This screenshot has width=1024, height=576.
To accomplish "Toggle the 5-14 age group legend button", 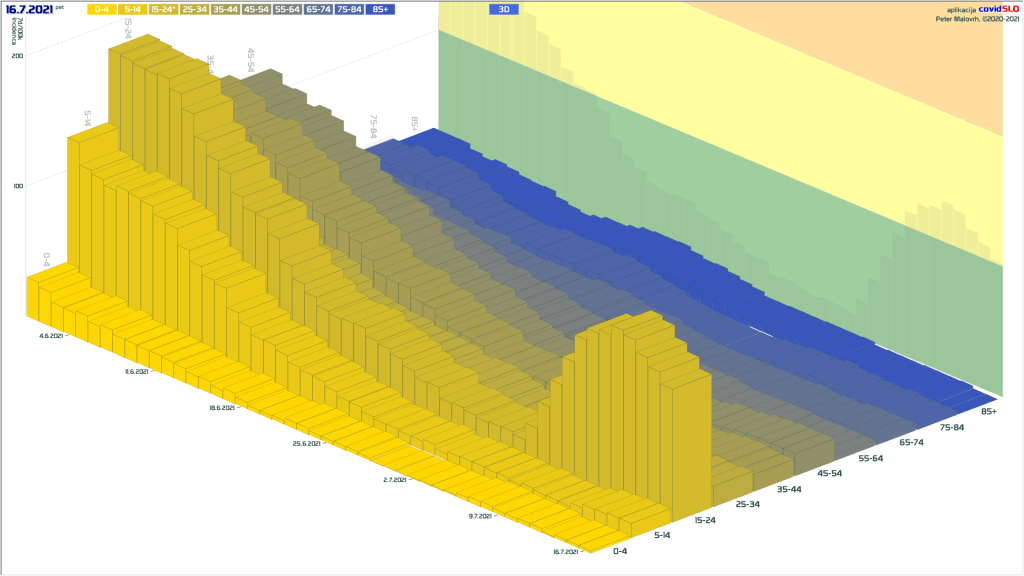I will coord(133,9).
